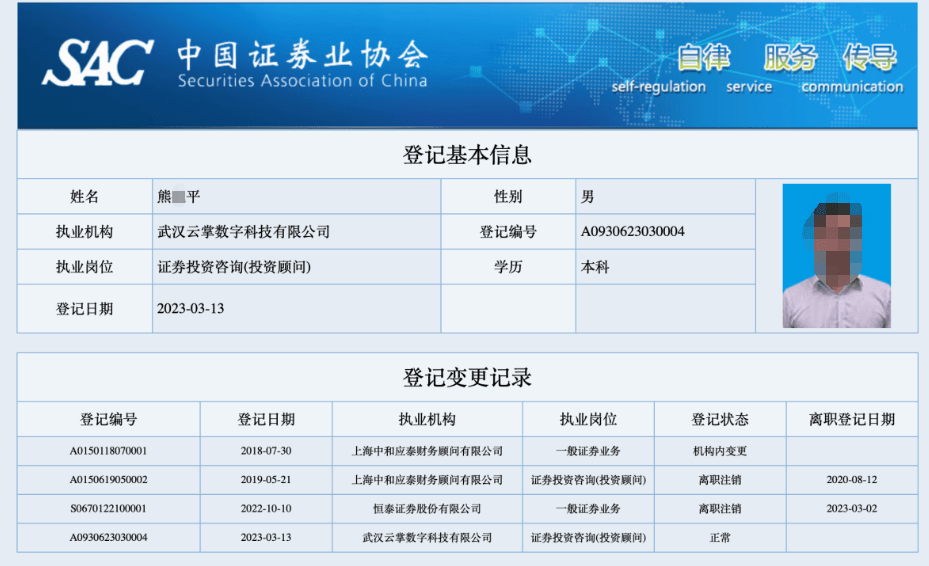
Task: Click the 执业岗位 column header in records table
Action: pos(588,419)
